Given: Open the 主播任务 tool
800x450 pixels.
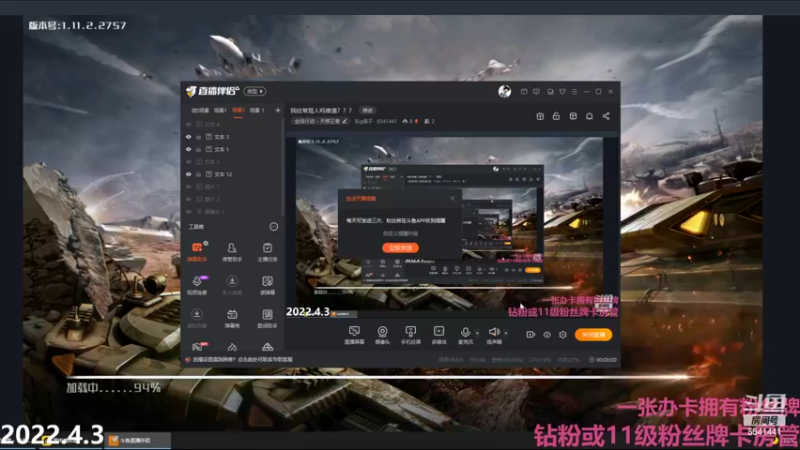Looking at the screenshot, I should [x=267, y=252].
